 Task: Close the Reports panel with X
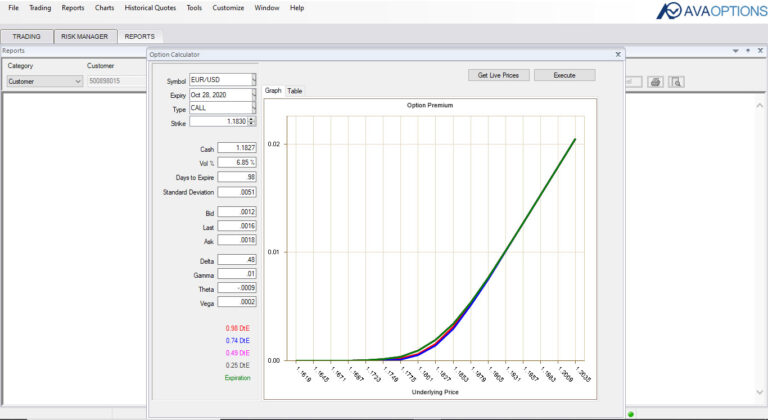(760, 50)
